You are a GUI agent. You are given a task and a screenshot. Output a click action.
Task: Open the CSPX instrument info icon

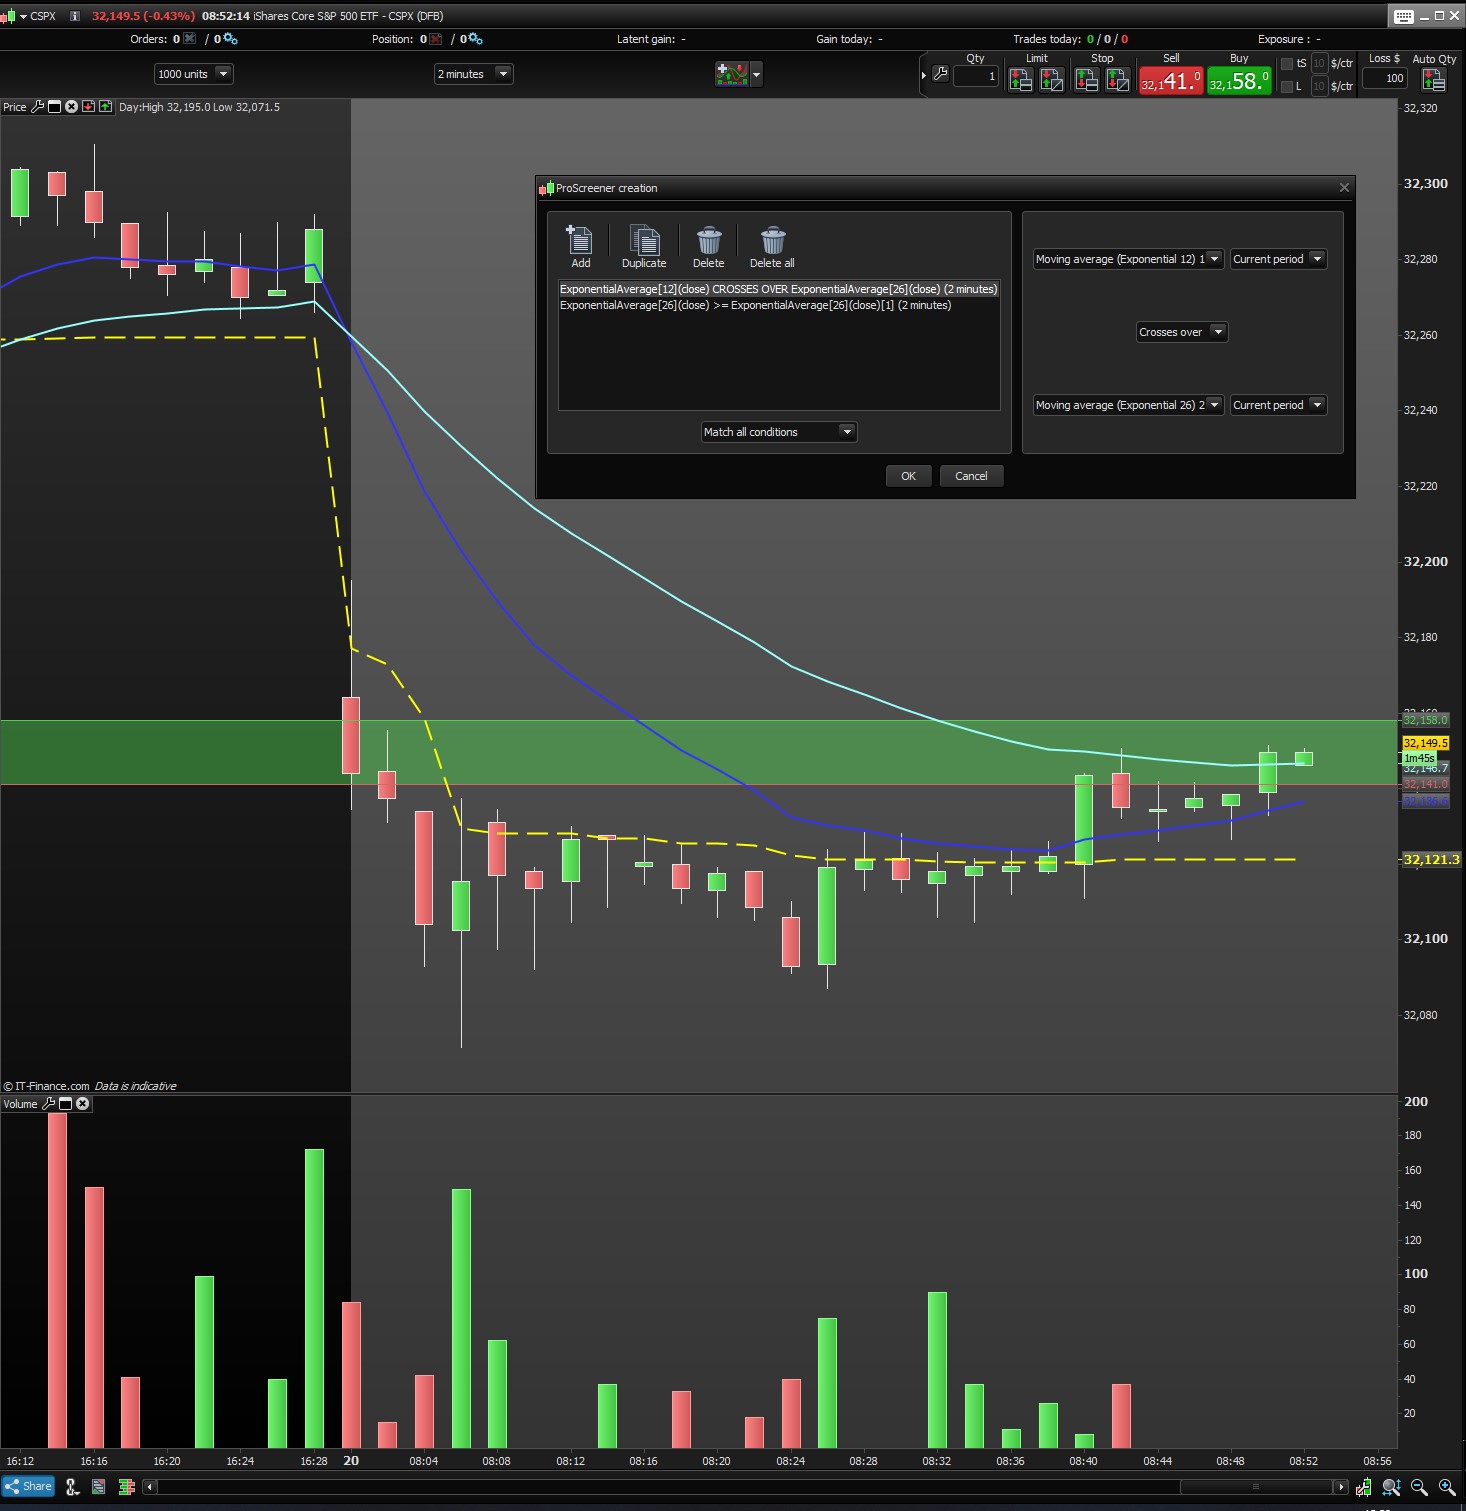[75, 16]
